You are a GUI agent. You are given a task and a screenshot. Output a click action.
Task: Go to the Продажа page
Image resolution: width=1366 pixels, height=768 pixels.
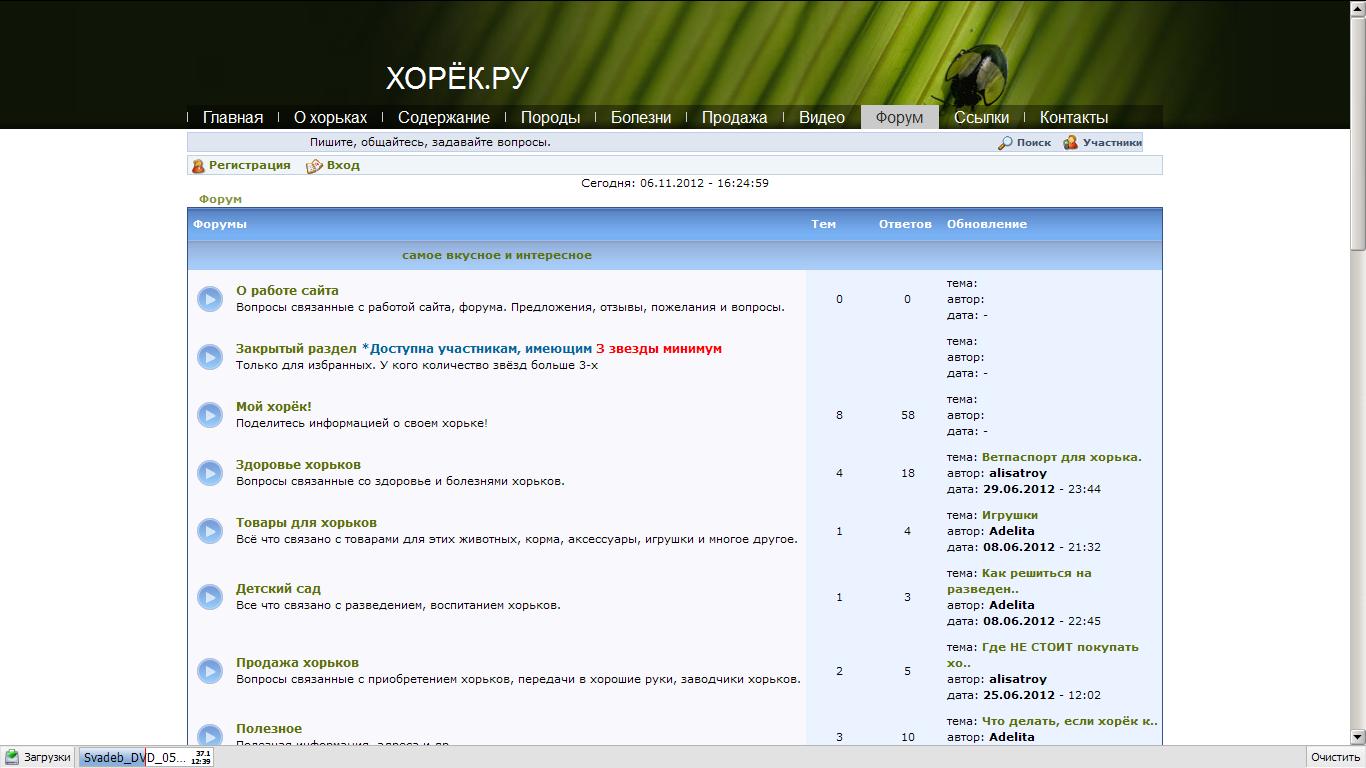point(734,117)
